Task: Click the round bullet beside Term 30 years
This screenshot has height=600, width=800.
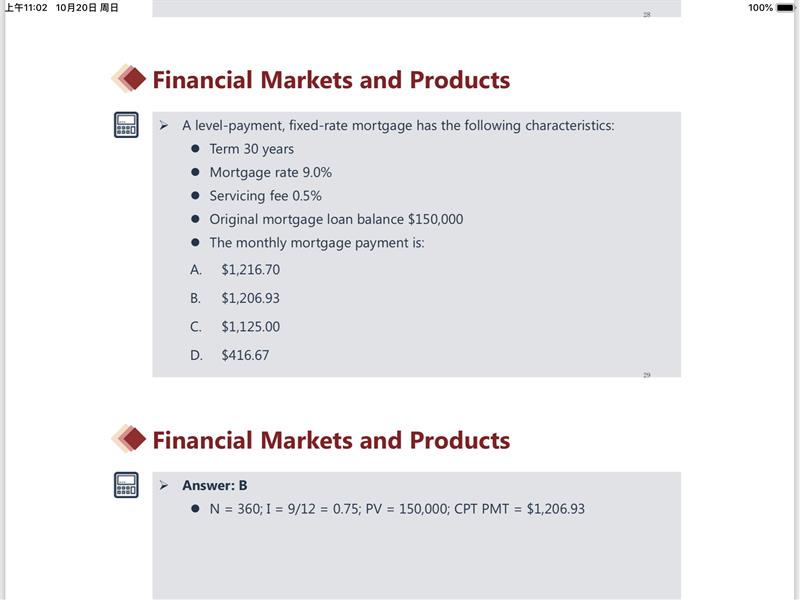Action: 196,149
